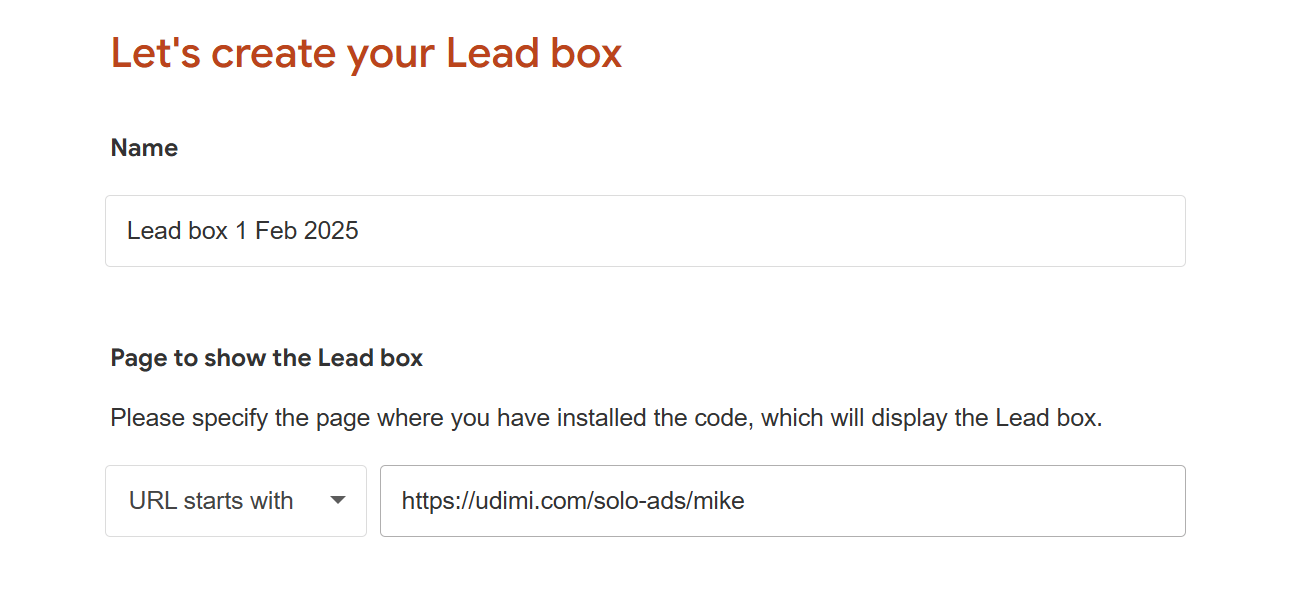The height and width of the screenshot is (597, 1294).
Task: Click the "Please specify the page" description text
Action: pyautogui.click(x=606, y=418)
